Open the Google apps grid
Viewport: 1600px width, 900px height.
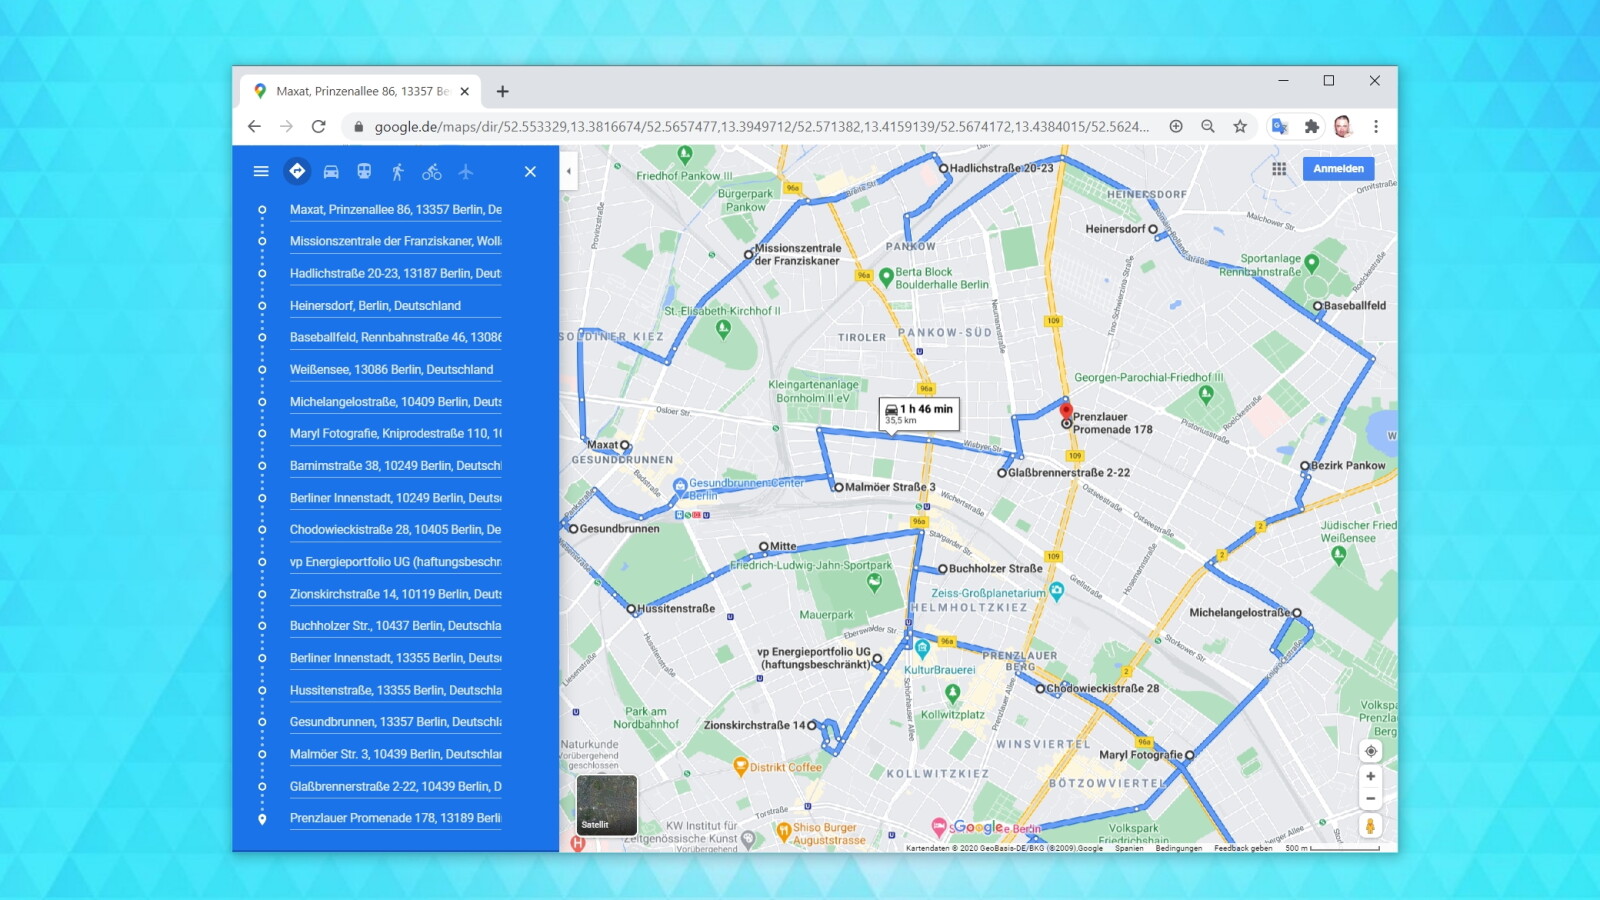(1279, 169)
